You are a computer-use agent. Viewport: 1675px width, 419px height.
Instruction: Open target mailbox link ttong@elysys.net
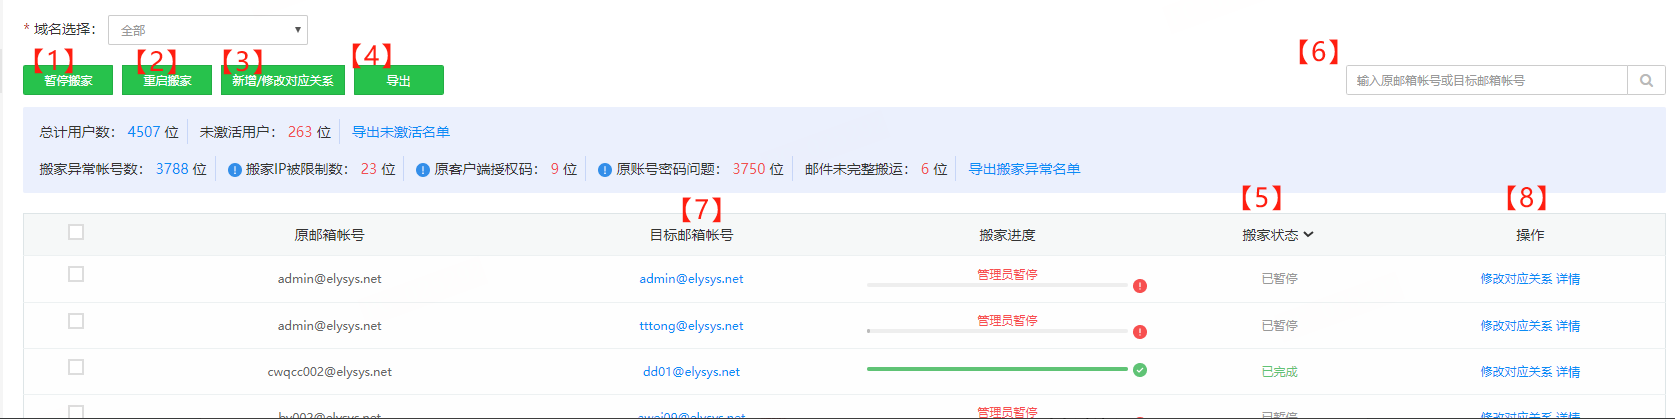coord(691,326)
